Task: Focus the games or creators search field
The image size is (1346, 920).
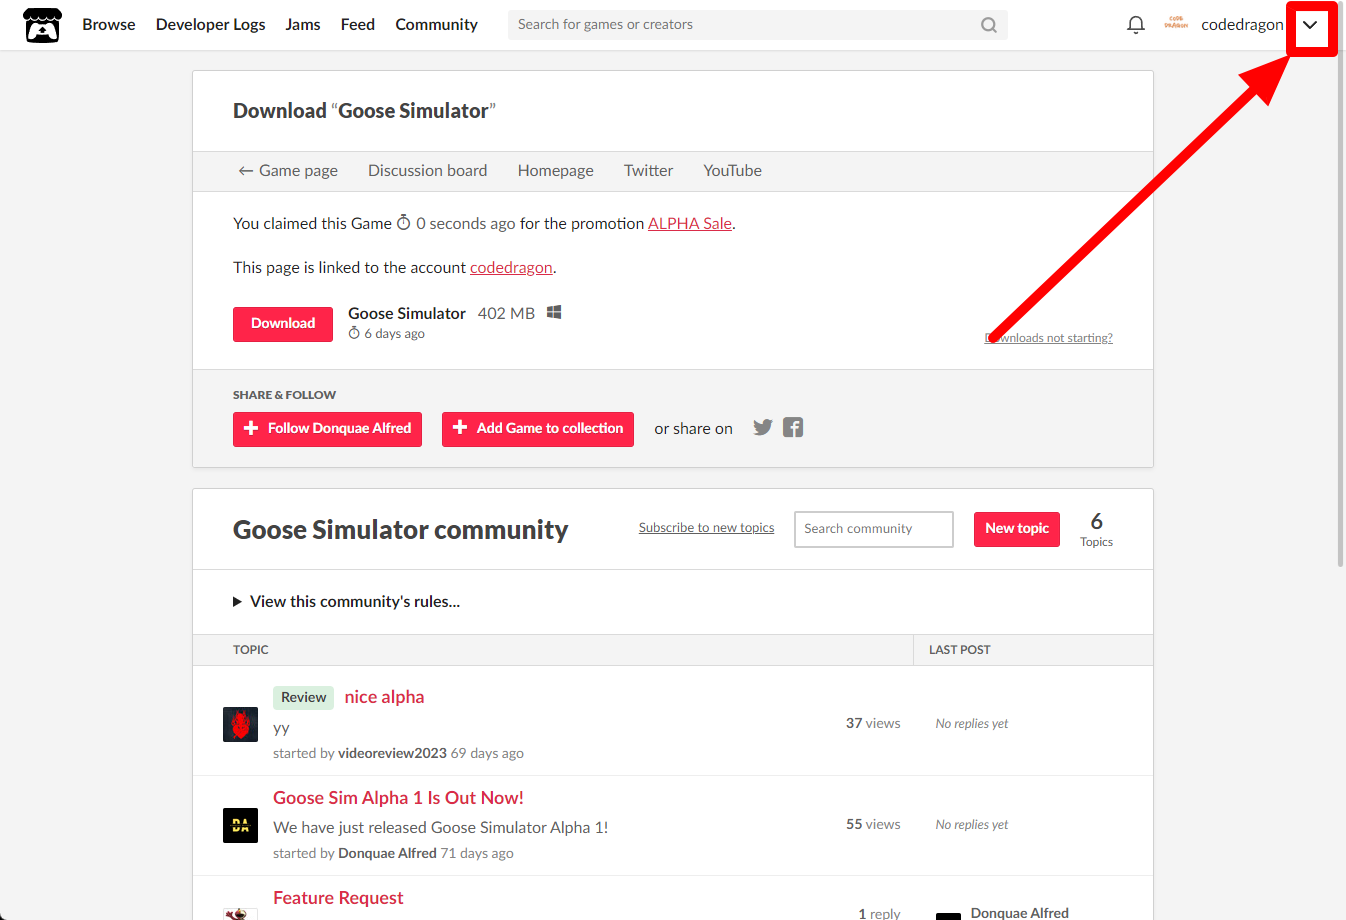Action: 757,25
